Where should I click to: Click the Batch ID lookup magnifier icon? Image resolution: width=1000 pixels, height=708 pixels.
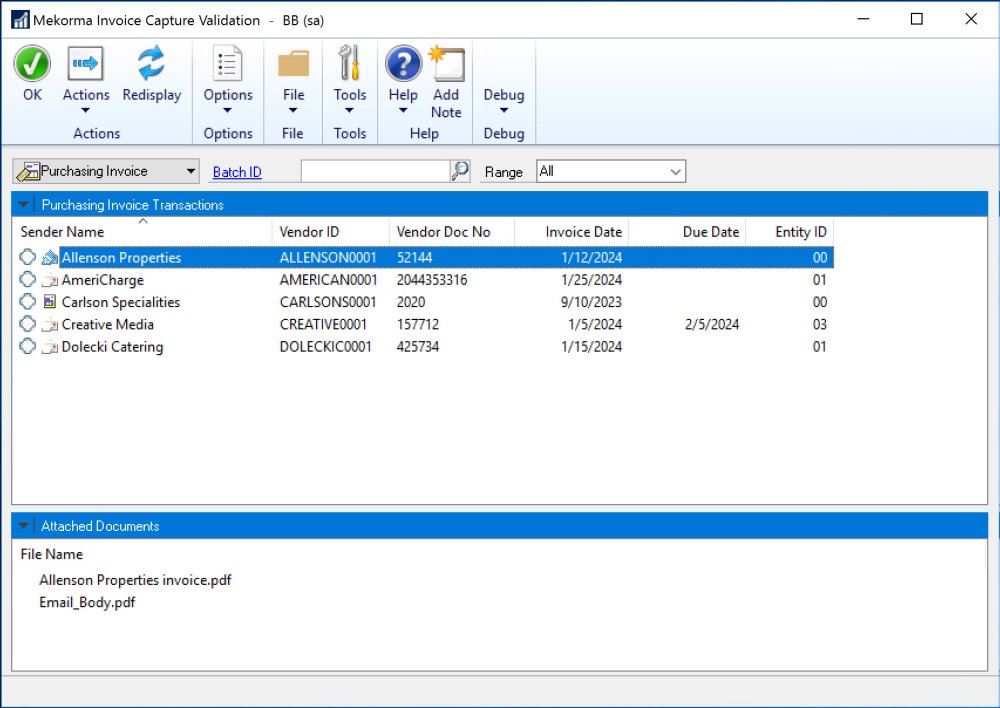tap(460, 172)
